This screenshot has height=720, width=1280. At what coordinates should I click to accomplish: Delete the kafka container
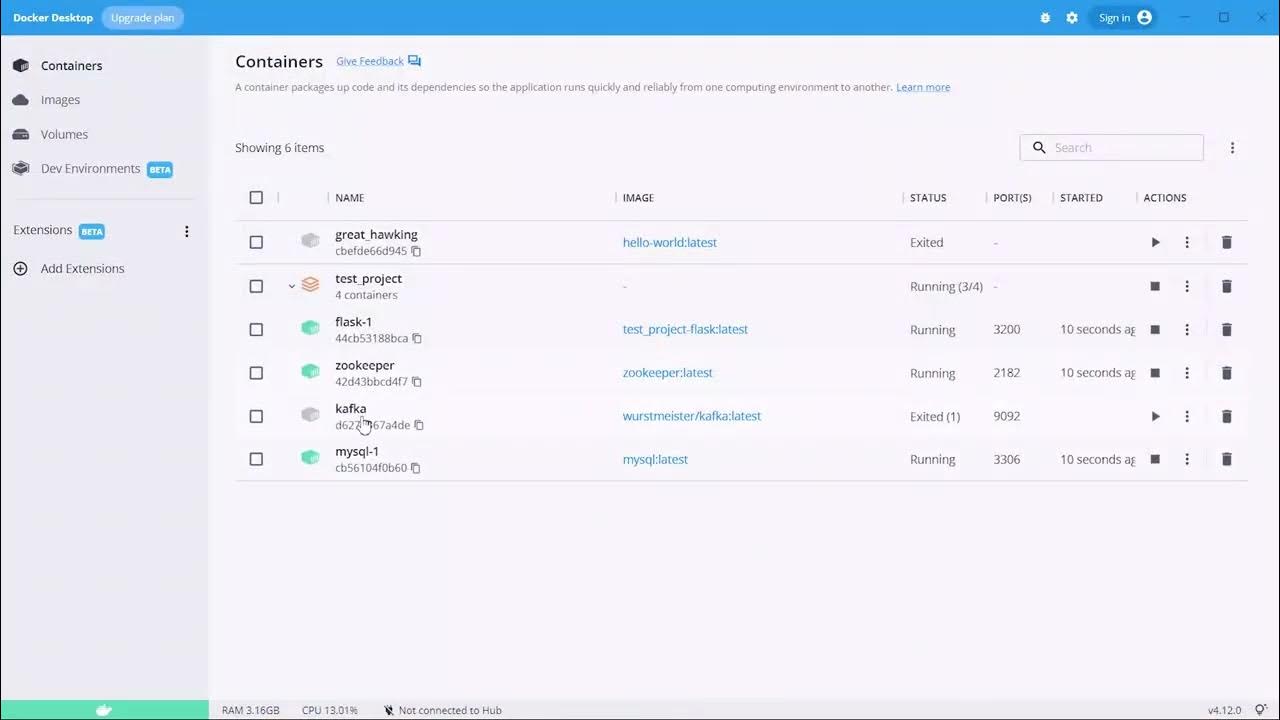click(1227, 416)
